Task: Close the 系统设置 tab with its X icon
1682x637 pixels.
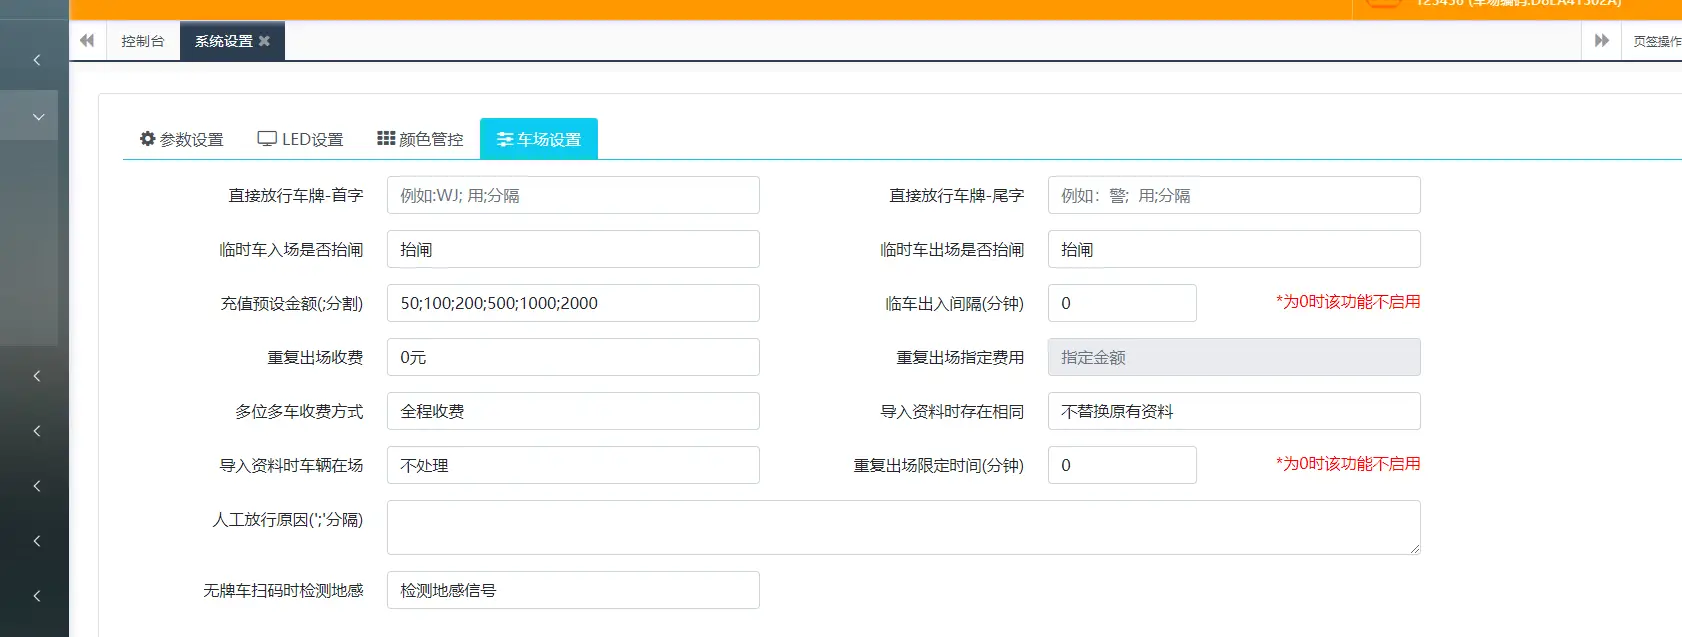Action: [264, 41]
